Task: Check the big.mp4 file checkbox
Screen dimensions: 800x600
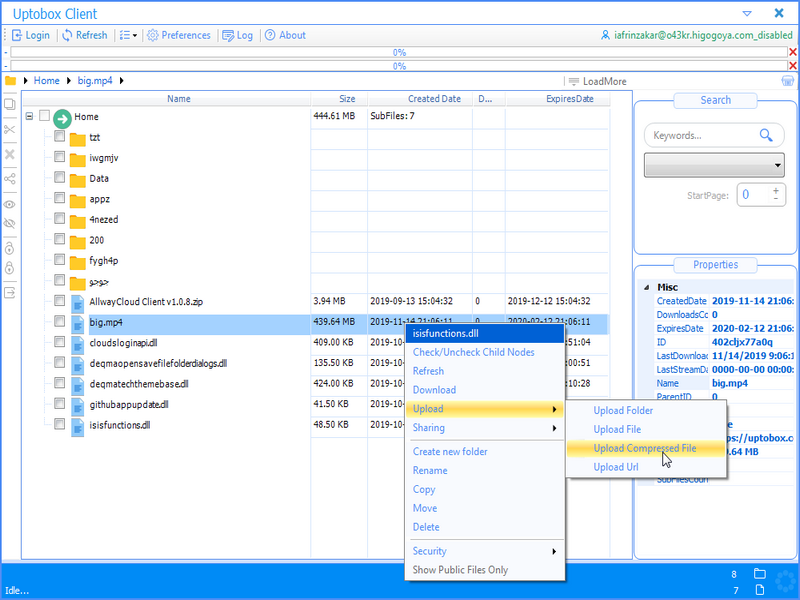Action: click(60, 321)
